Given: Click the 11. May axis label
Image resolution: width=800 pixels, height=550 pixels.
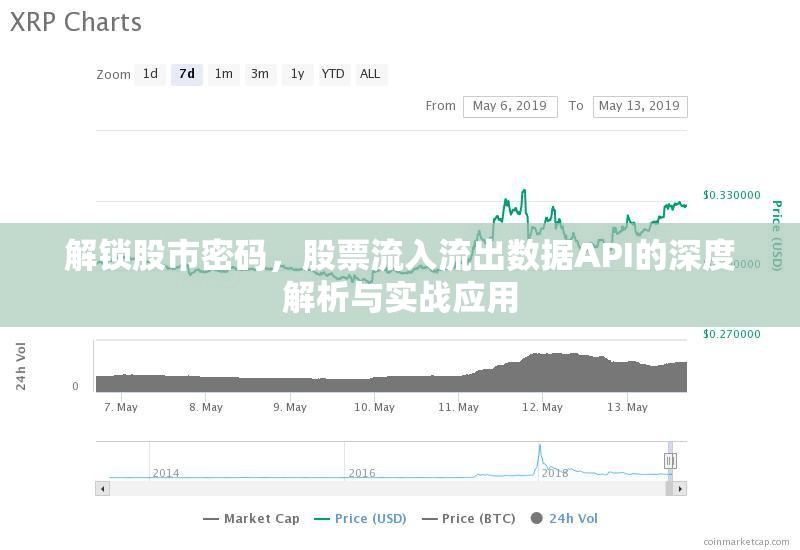Looking at the screenshot, I should (x=458, y=408).
